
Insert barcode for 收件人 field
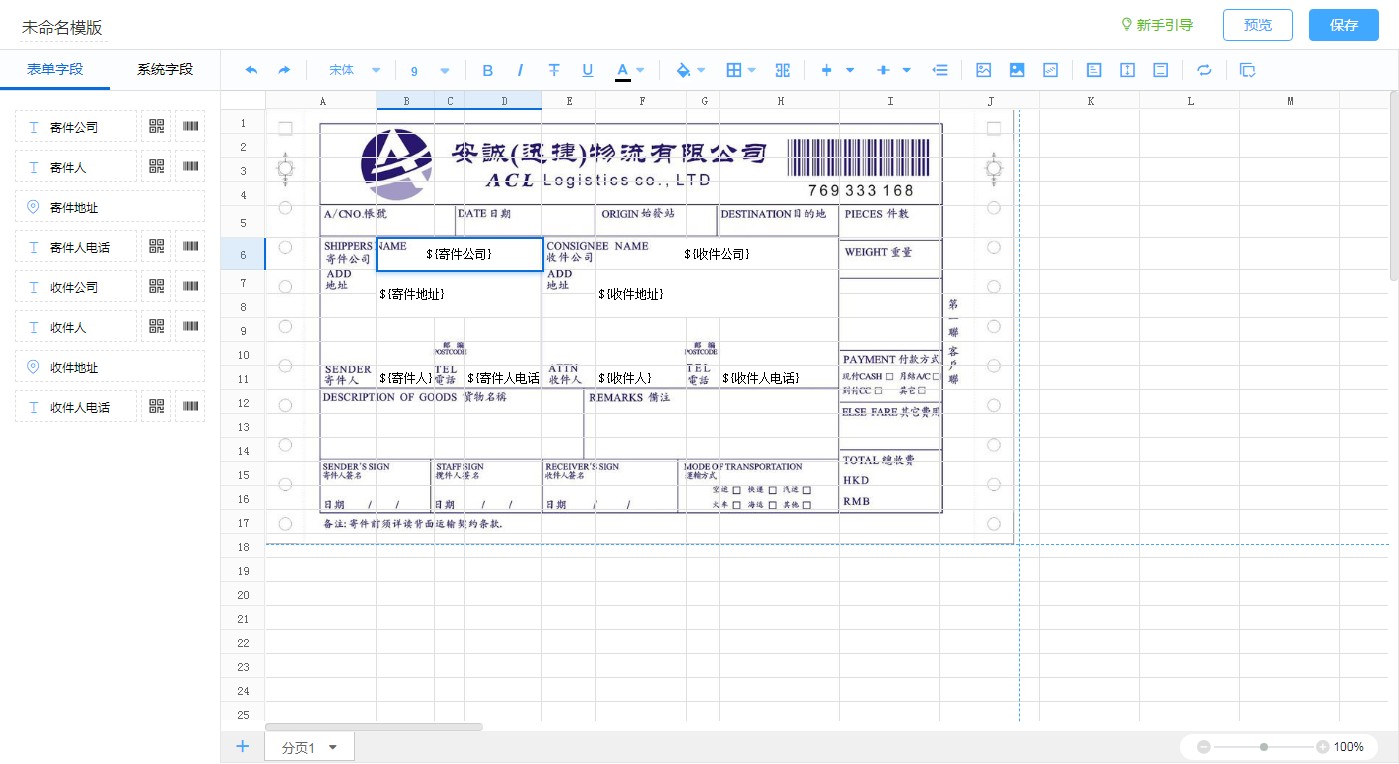tap(190, 326)
